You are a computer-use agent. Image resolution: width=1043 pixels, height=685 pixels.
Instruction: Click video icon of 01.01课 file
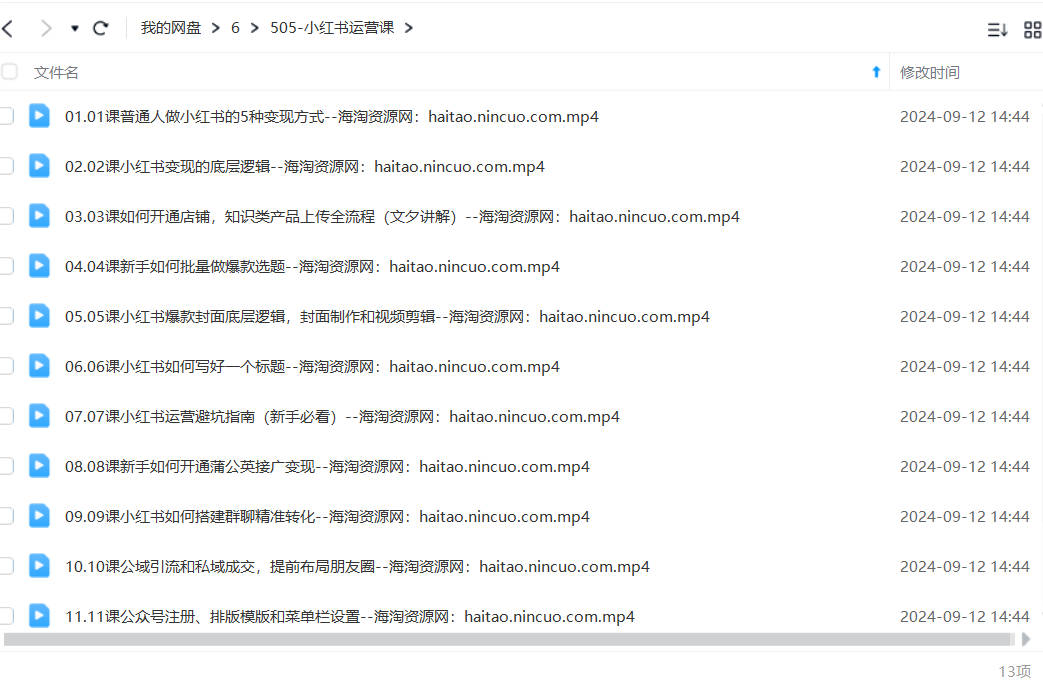tap(39, 116)
